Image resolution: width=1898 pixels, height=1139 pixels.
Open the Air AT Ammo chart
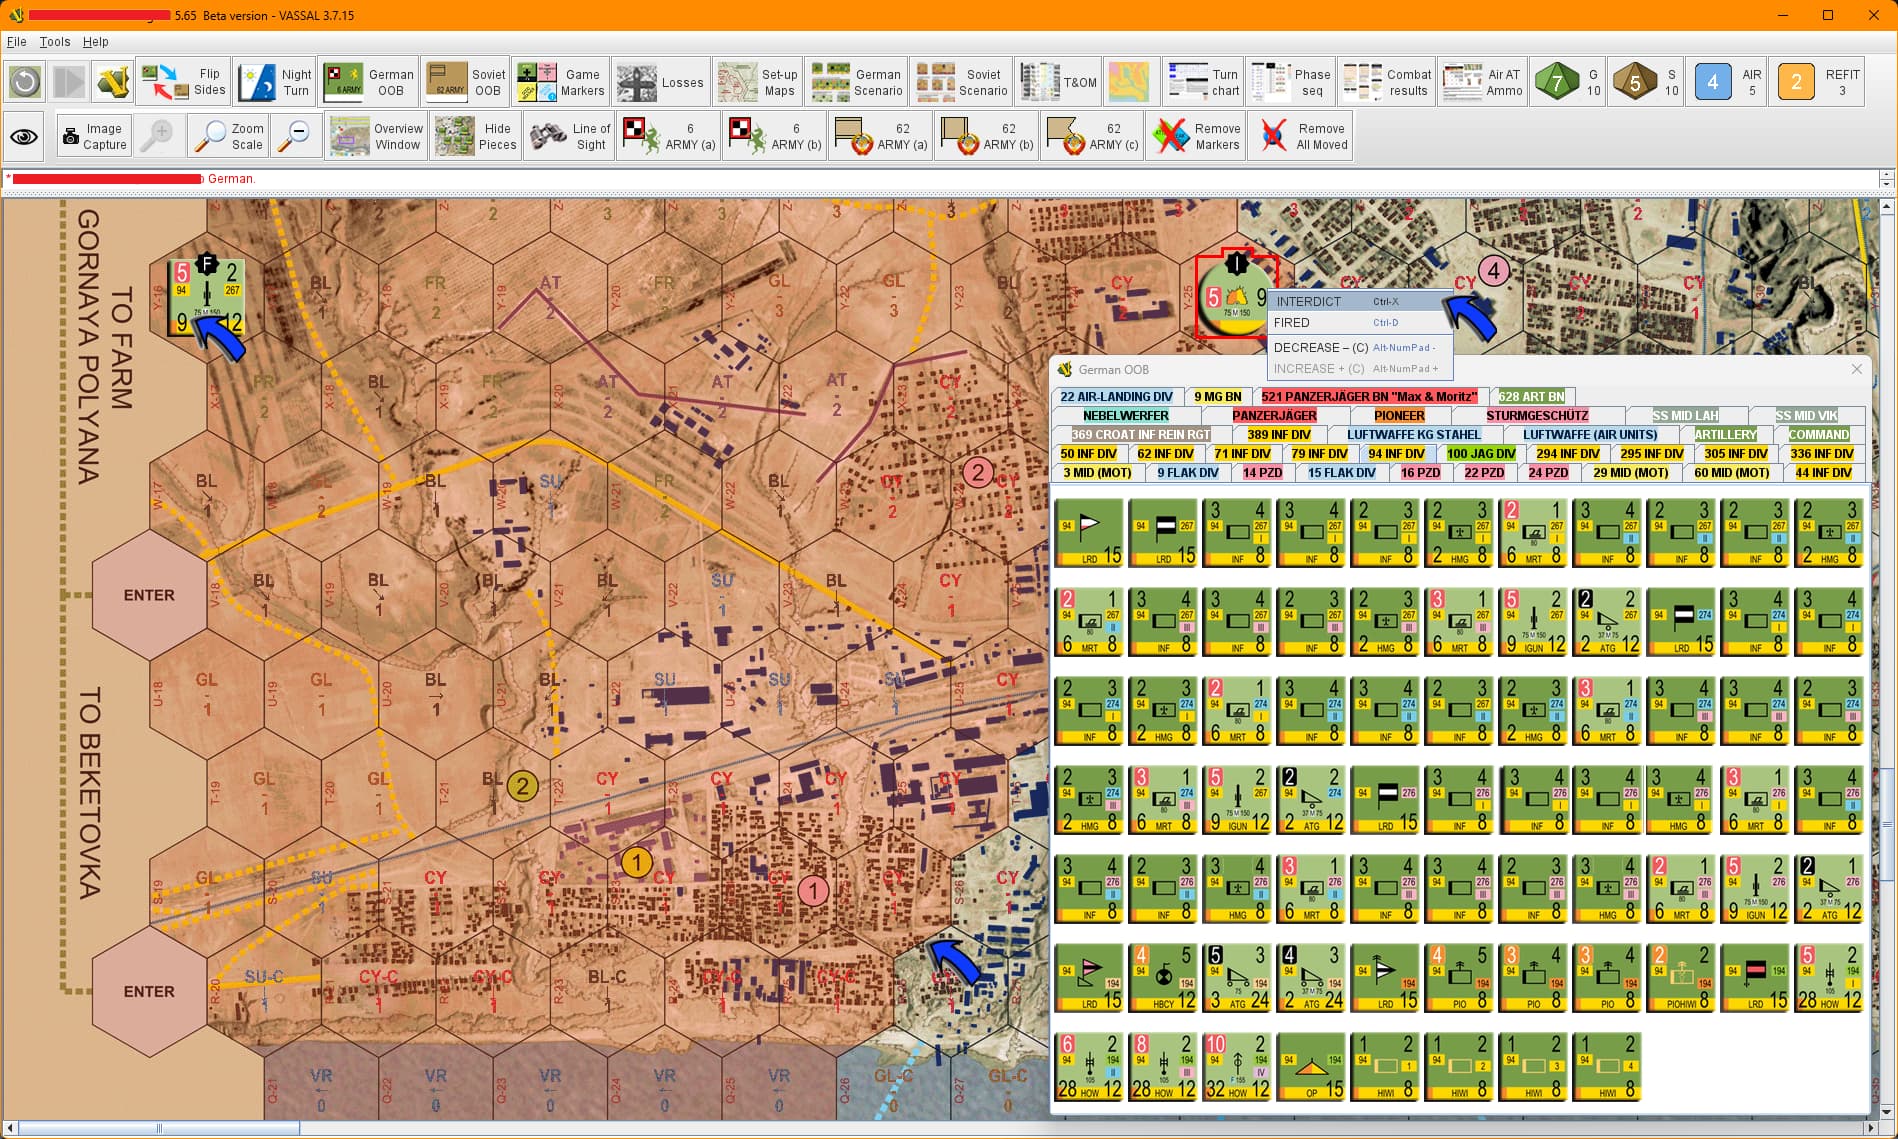1482,82
